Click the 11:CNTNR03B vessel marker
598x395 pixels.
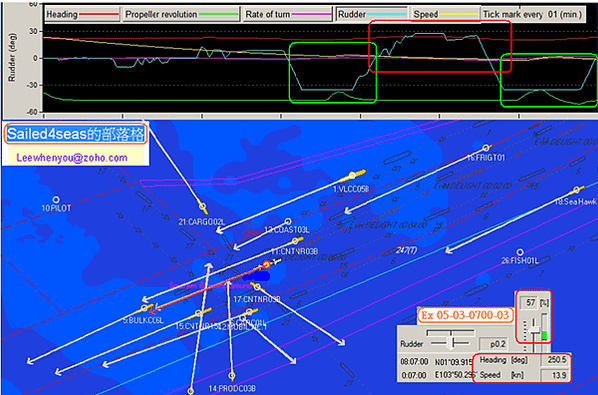point(296,241)
